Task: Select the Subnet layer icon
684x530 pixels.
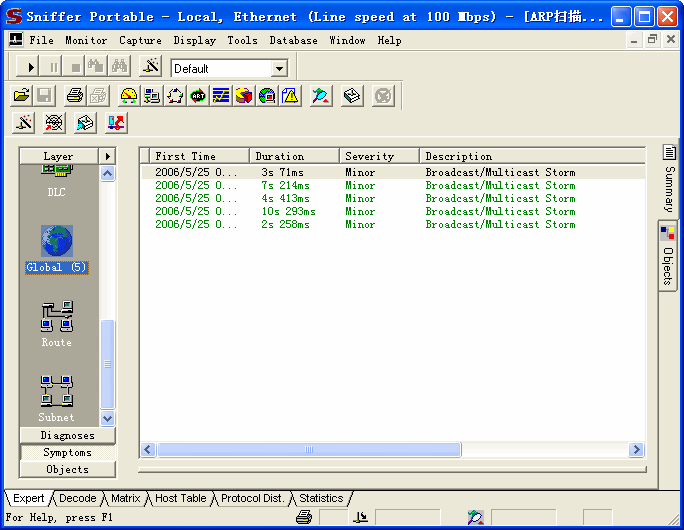Action: click(56, 397)
